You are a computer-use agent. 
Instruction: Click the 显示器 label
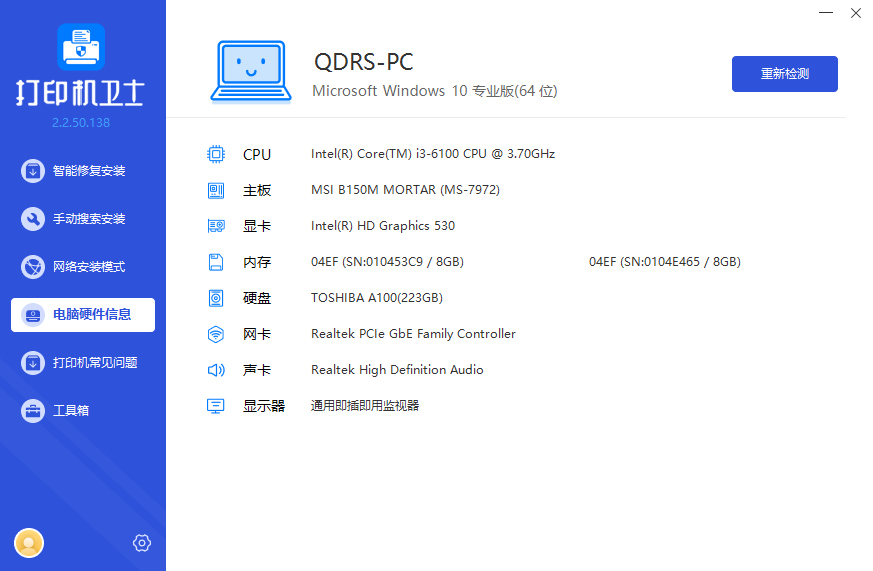pyautogui.click(x=264, y=406)
